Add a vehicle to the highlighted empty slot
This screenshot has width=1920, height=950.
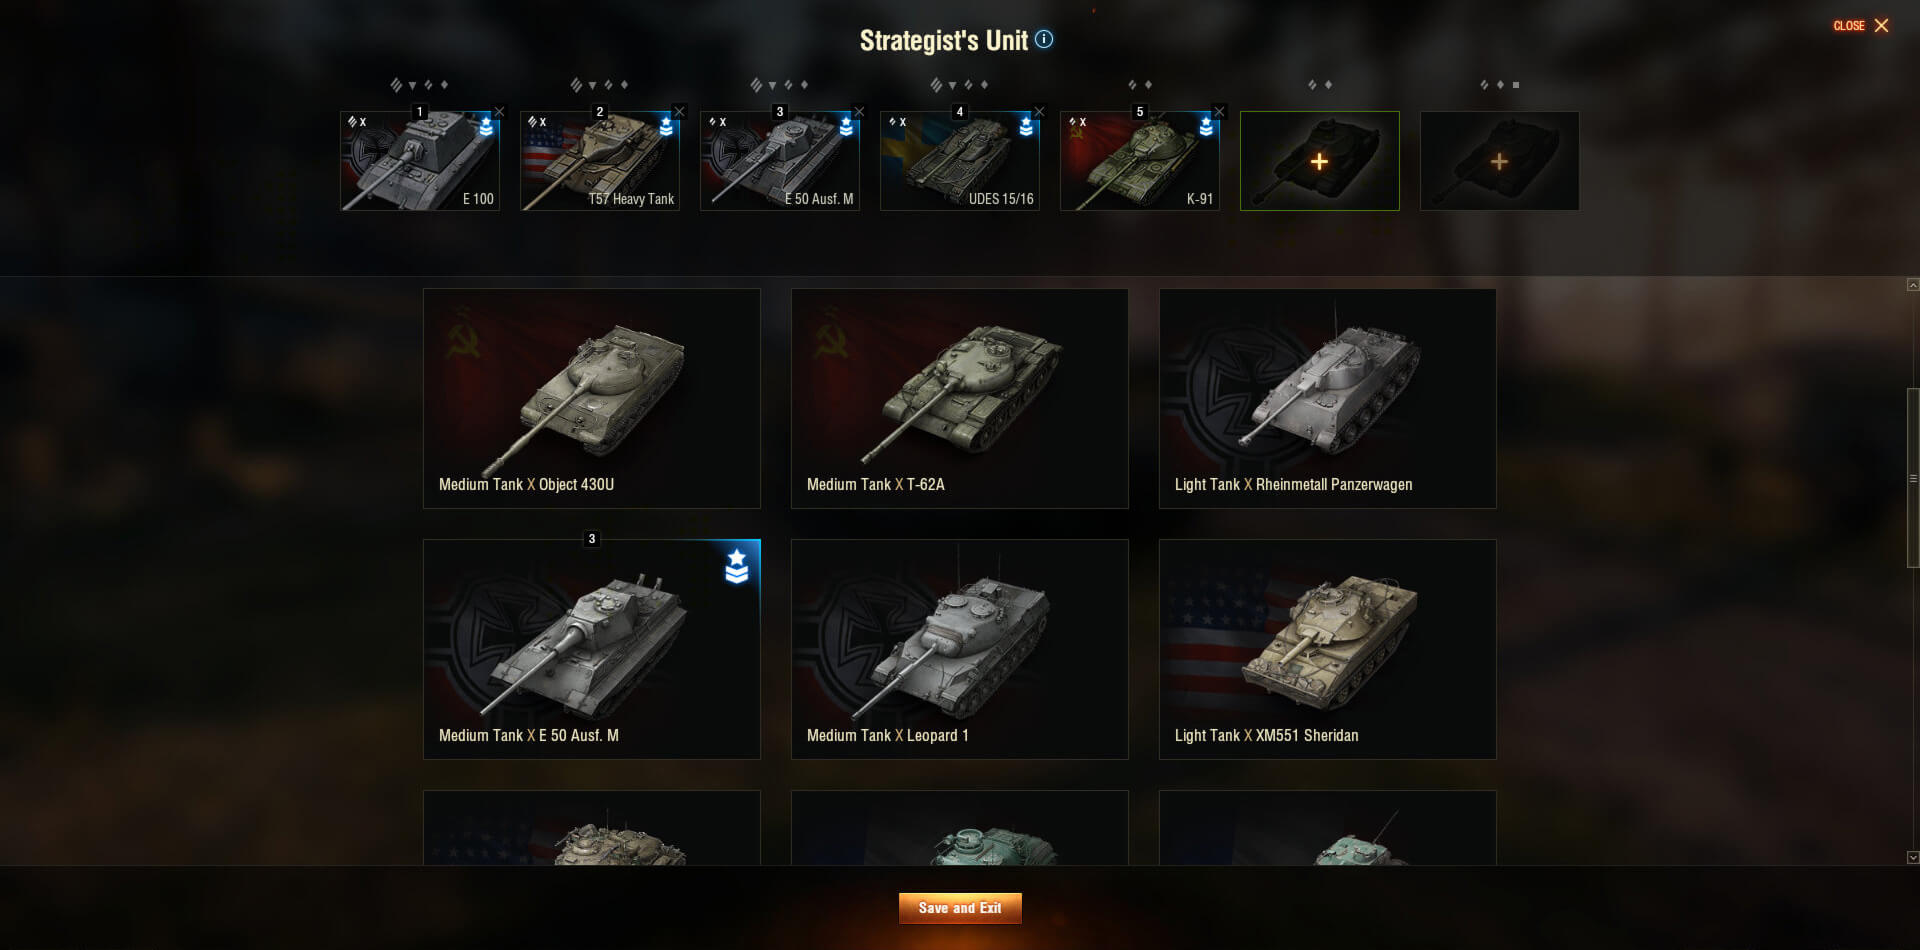(x=1319, y=161)
